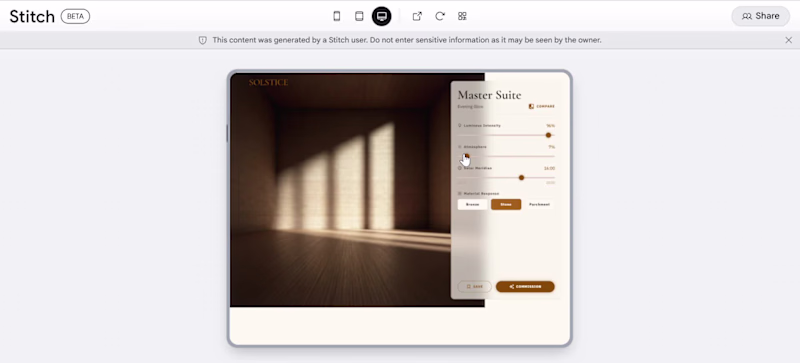Click the Commission button
The image size is (800, 363).
coord(525,286)
